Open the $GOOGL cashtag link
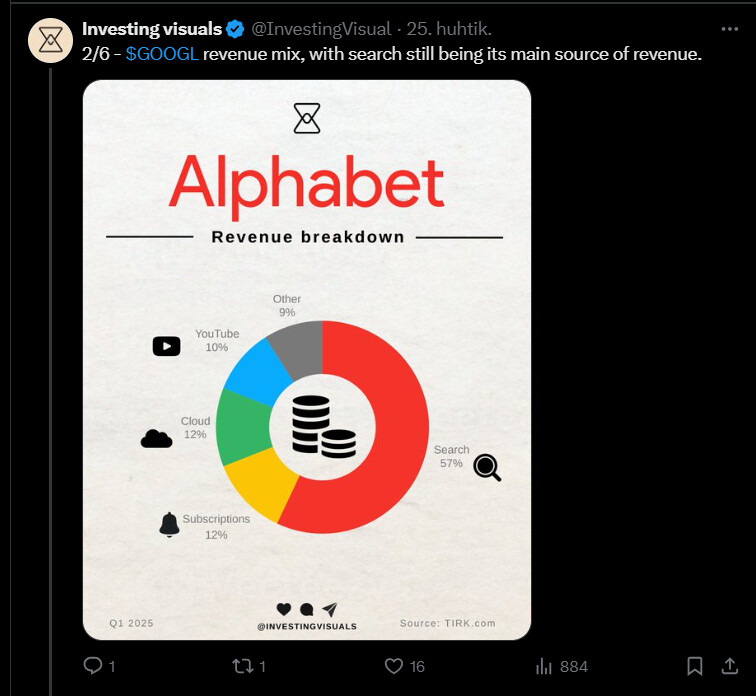The width and height of the screenshot is (756, 696). pos(162,54)
